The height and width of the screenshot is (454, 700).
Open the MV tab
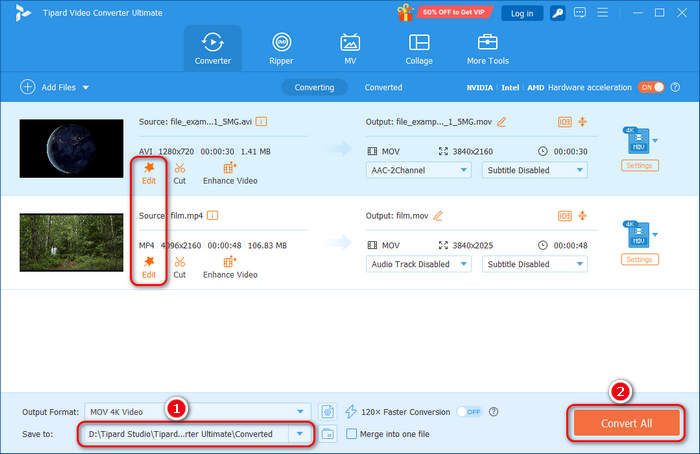(x=350, y=49)
